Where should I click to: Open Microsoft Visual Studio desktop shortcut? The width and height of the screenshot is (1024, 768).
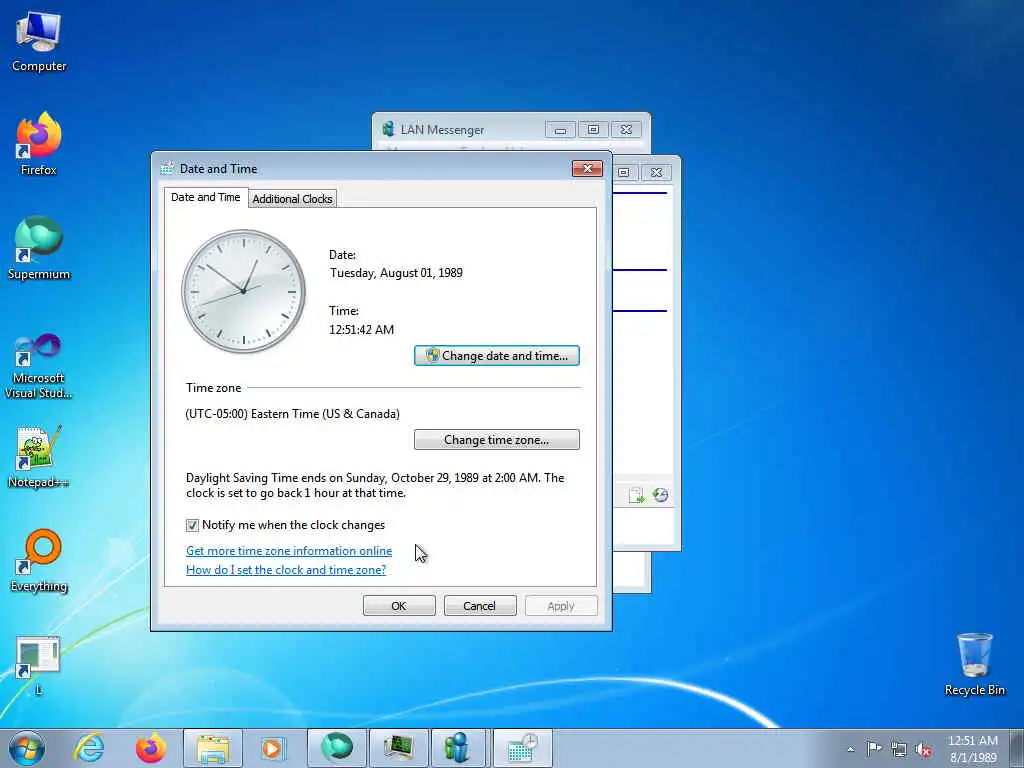pos(39,366)
